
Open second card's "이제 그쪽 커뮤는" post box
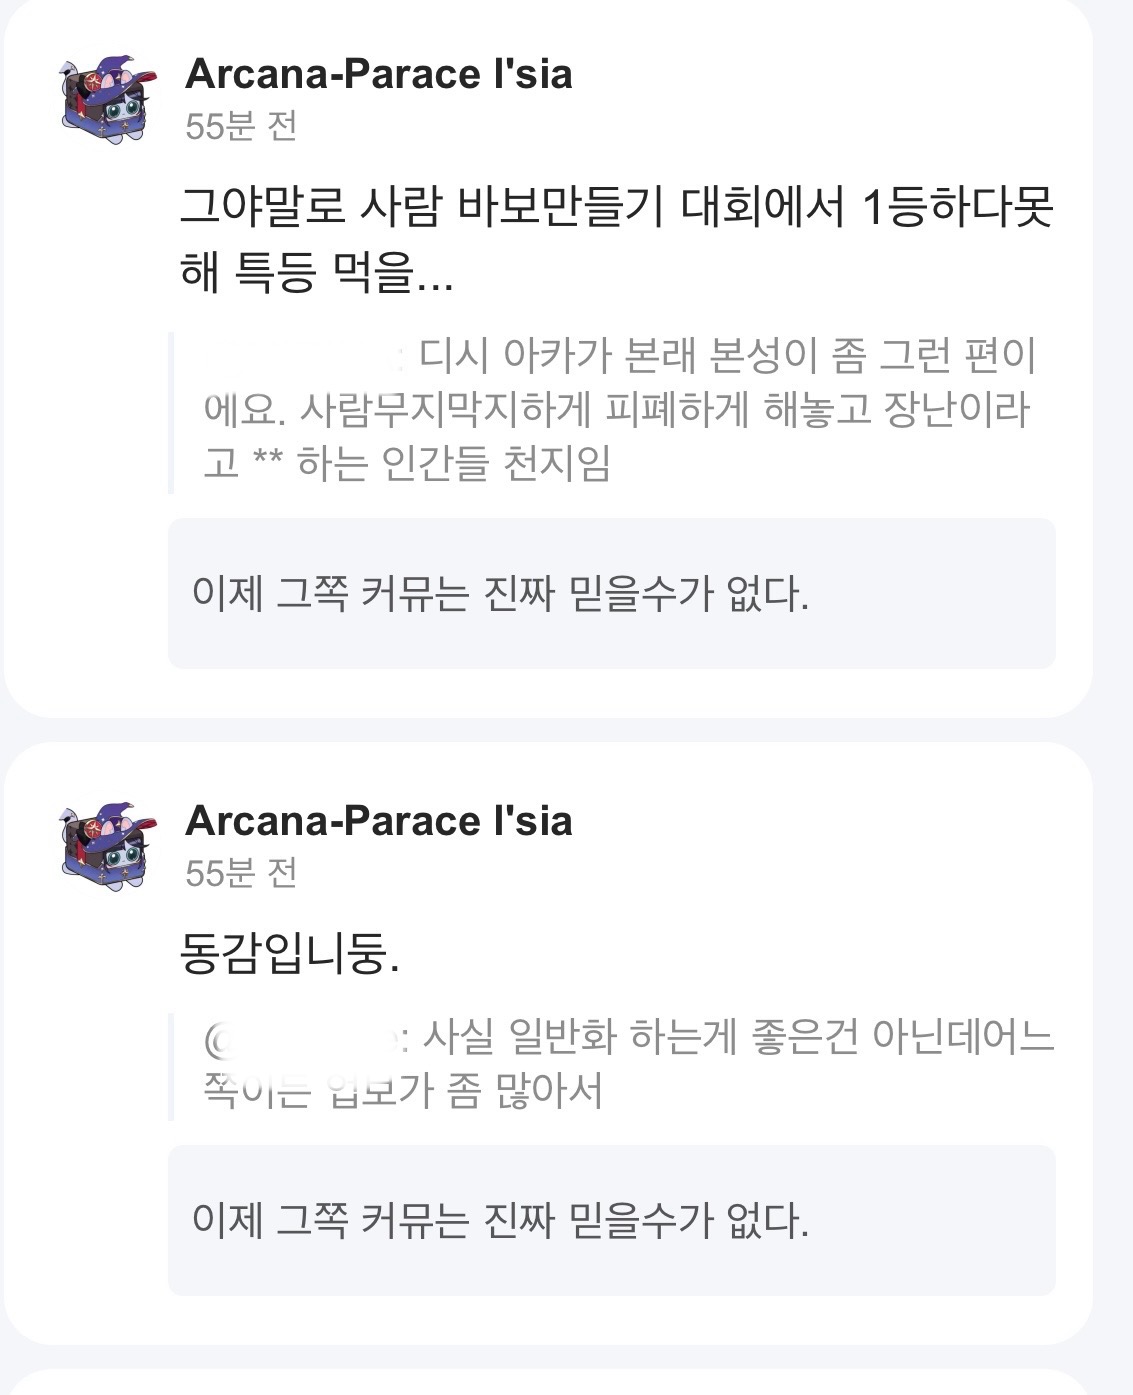(611, 1221)
